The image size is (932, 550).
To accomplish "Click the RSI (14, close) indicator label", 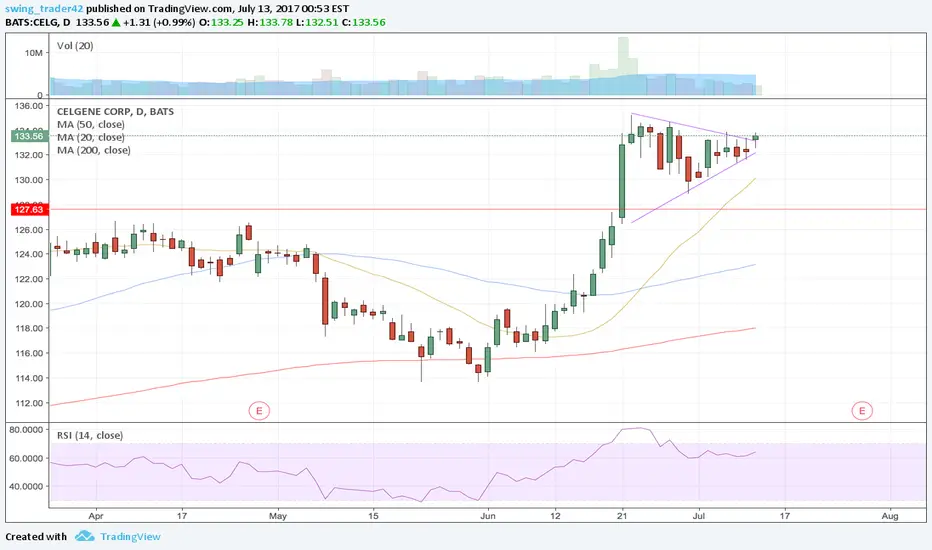I will (90, 435).
